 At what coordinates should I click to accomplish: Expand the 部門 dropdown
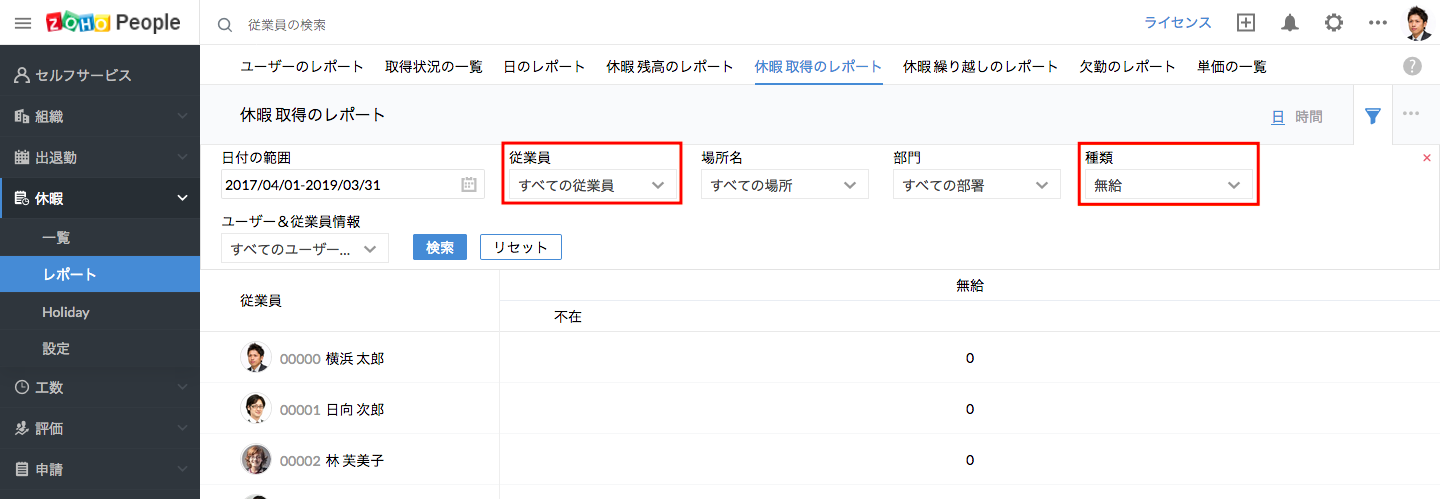pyautogui.click(x=975, y=185)
